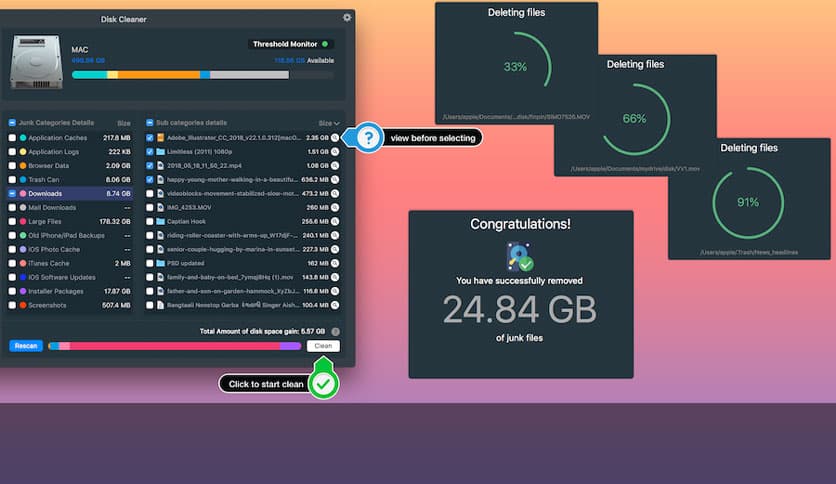Click the MAC disk usage bar

[x=203, y=75]
